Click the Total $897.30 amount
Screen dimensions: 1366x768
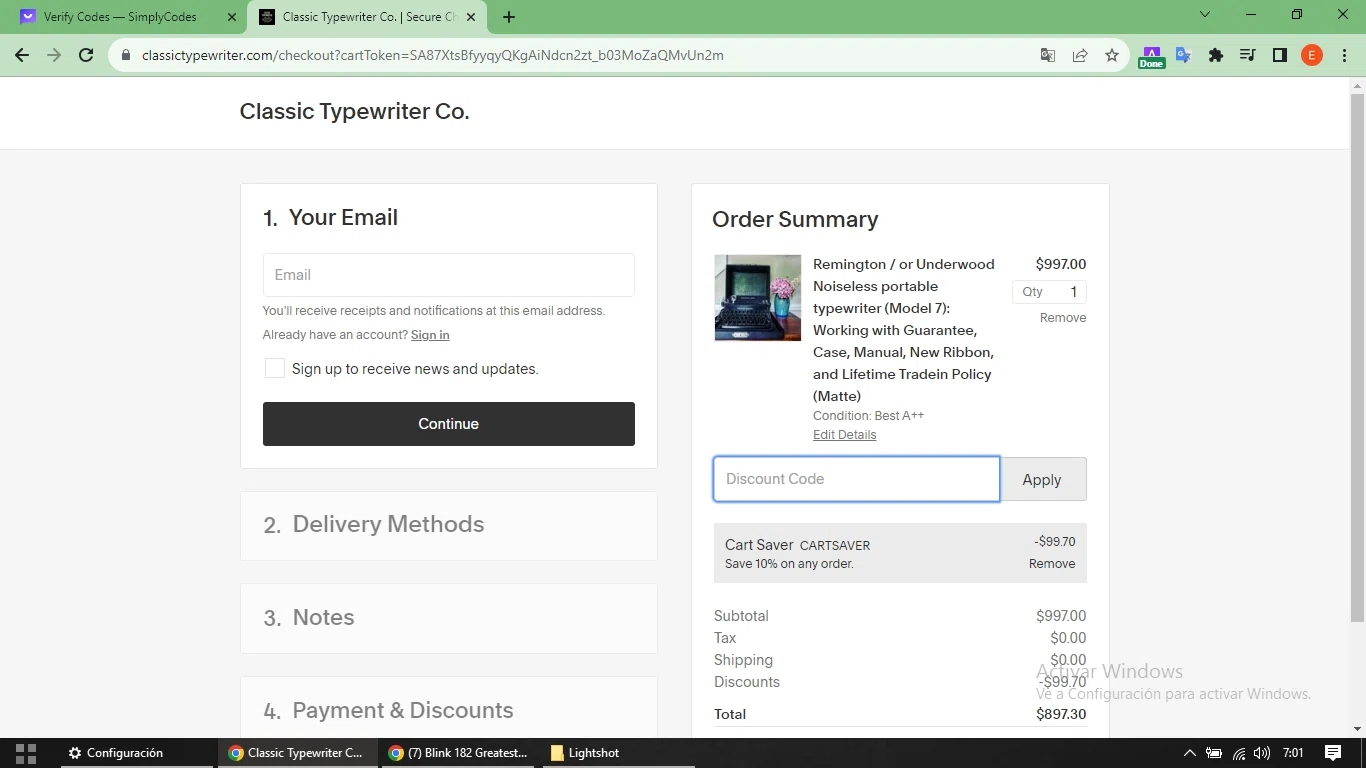click(1061, 714)
